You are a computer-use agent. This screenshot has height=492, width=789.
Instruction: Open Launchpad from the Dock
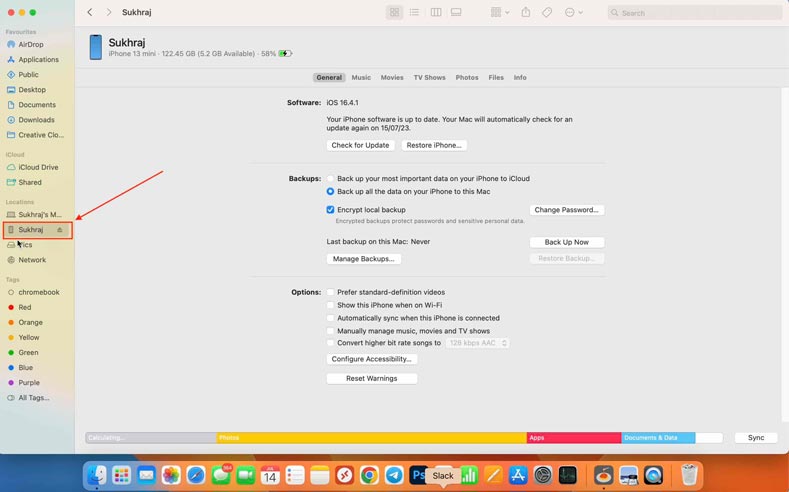point(121,475)
